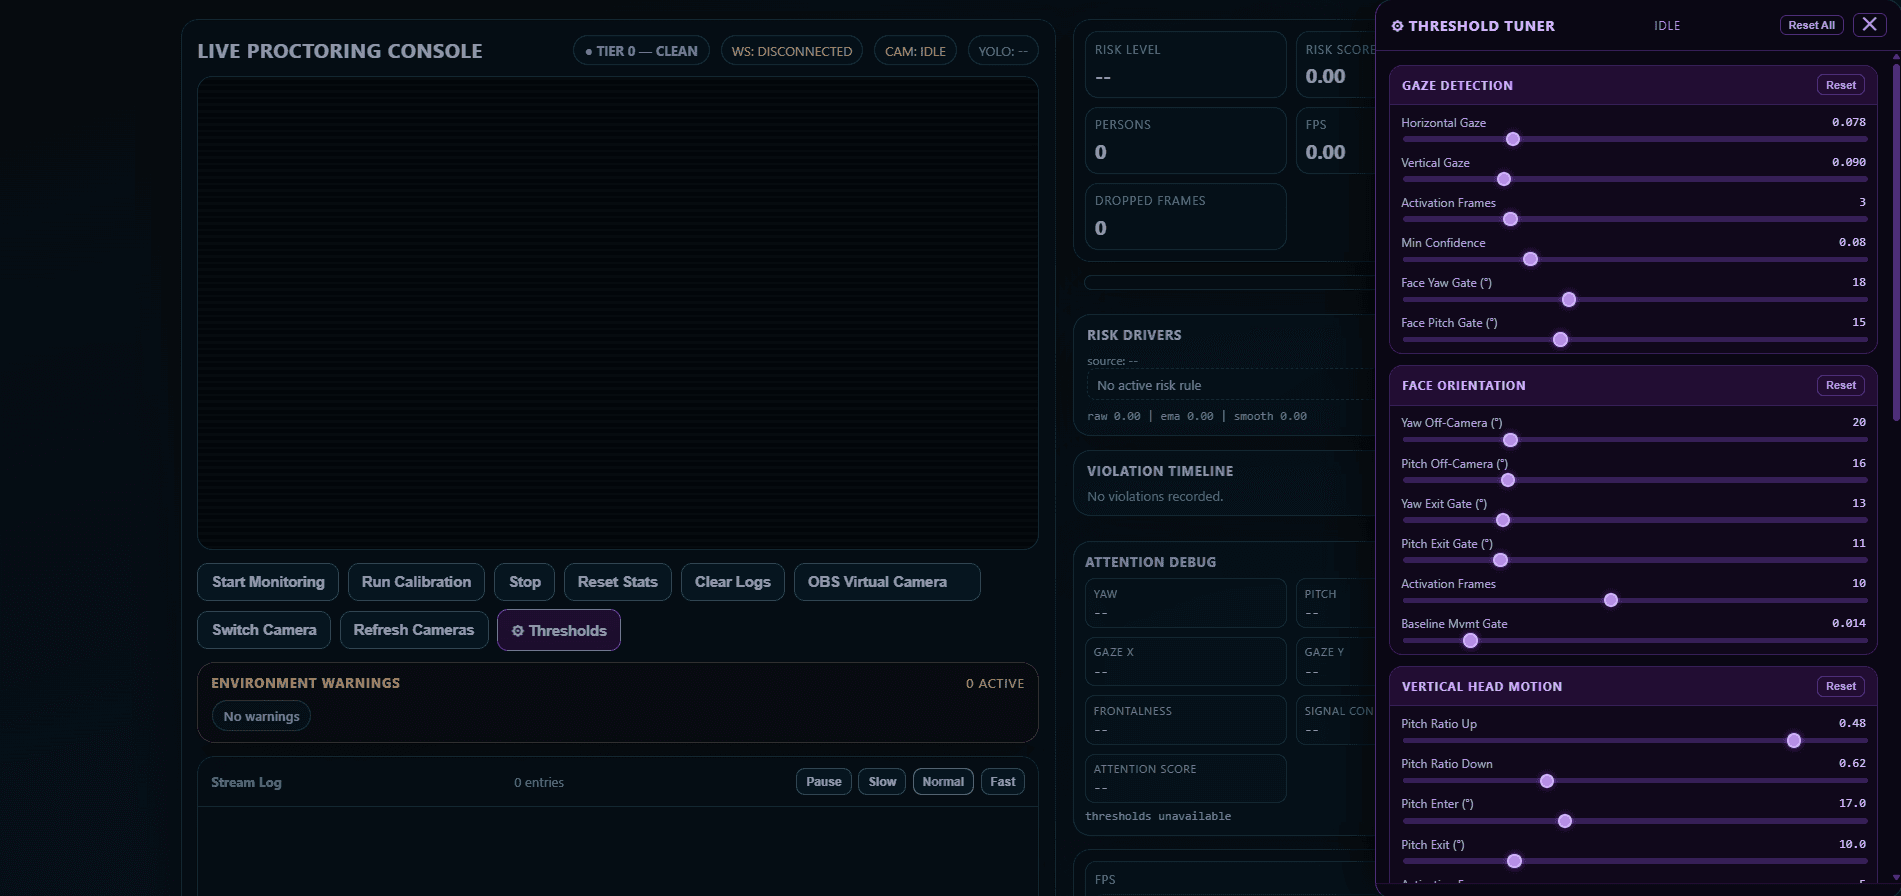Viewport: 1901px width, 896px height.
Task: Reset the Face Orientation section
Action: pos(1840,385)
